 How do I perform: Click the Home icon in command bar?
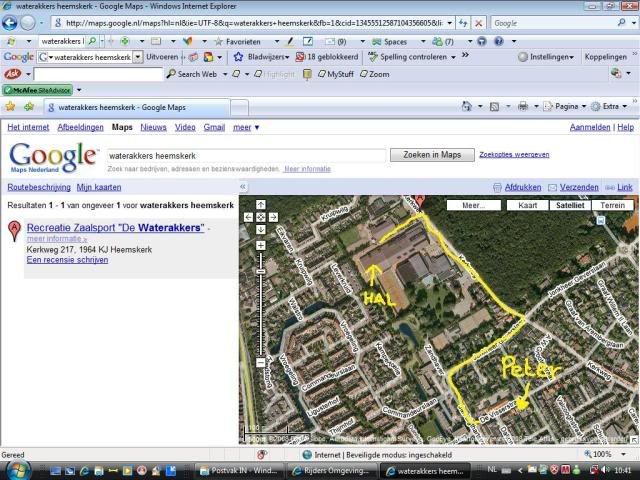466,107
